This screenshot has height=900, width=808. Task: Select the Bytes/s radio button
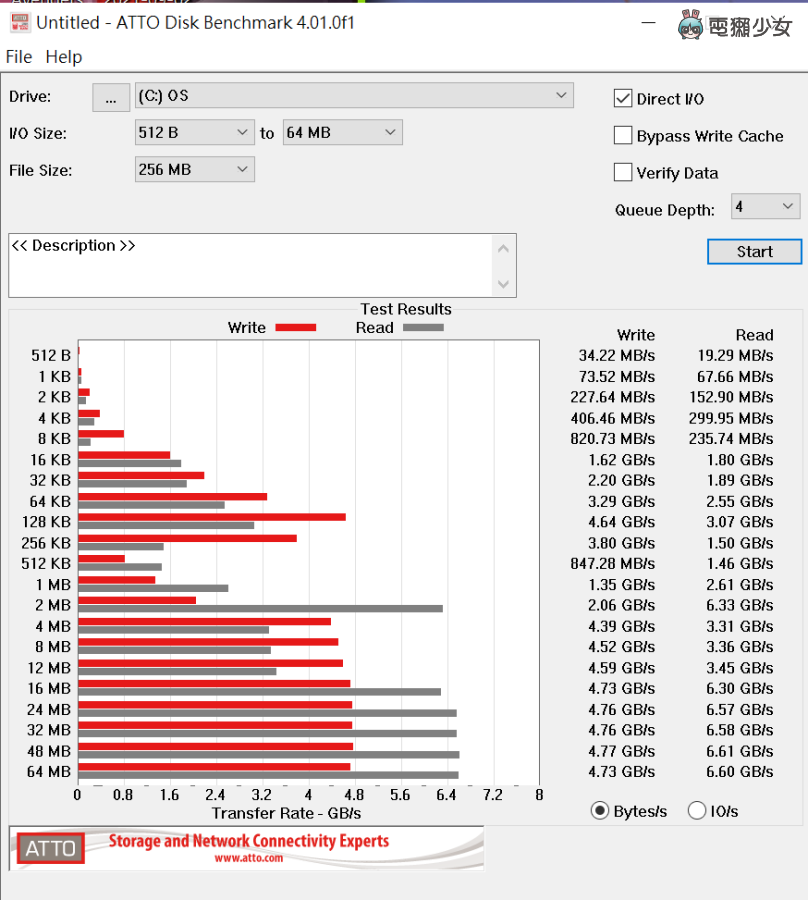(x=600, y=811)
